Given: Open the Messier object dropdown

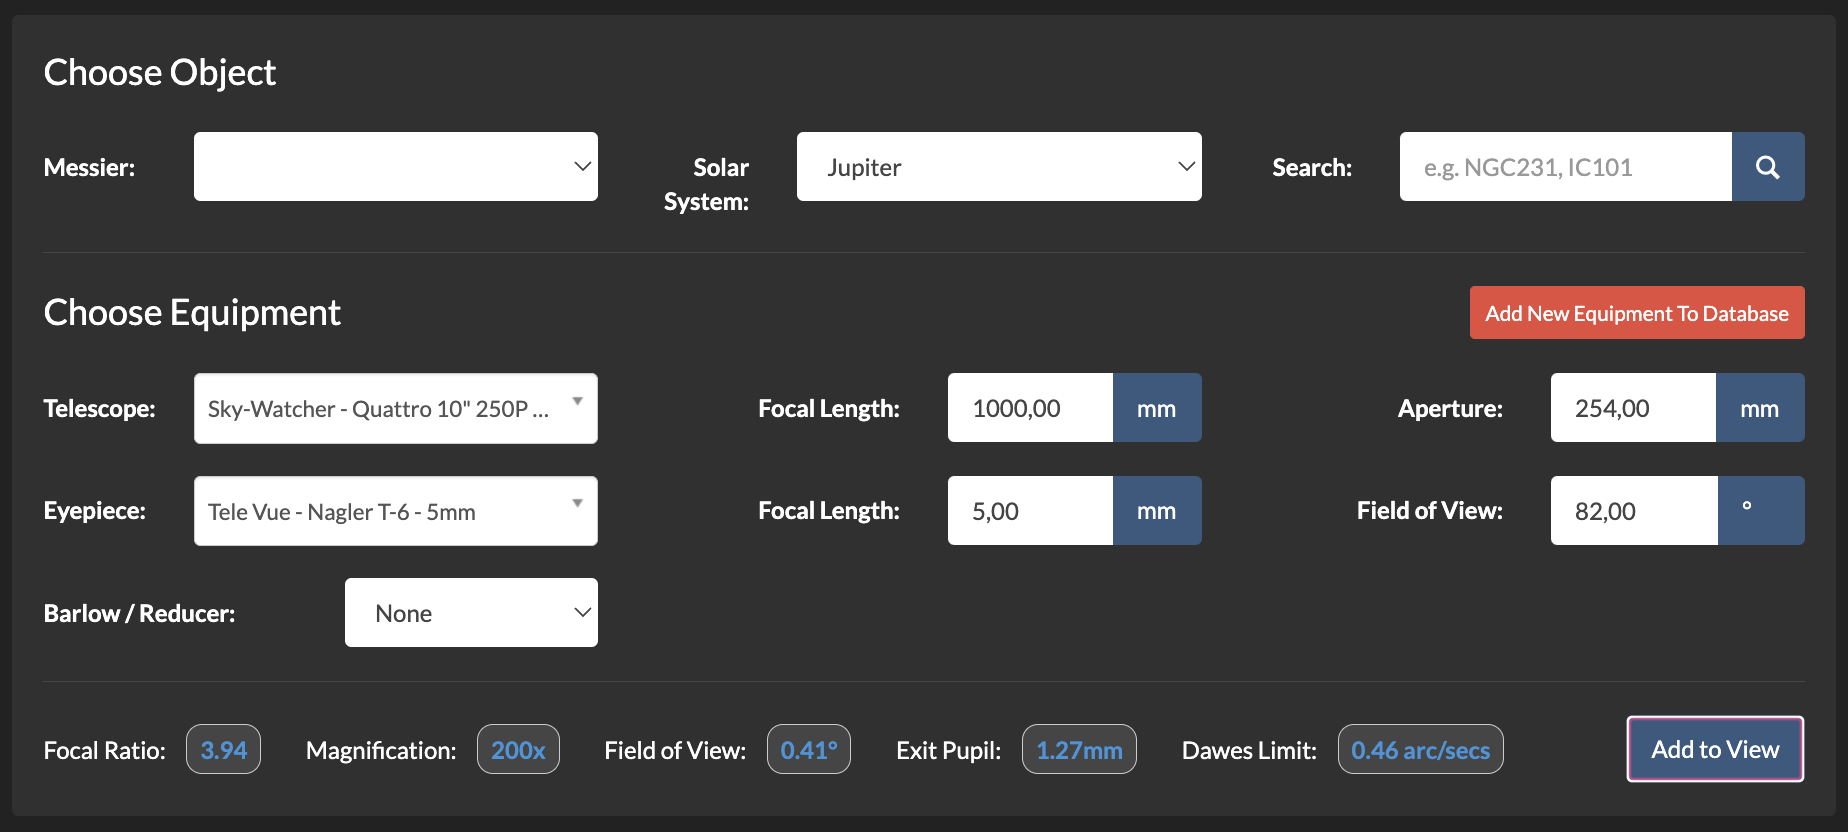Looking at the screenshot, I should point(396,167).
